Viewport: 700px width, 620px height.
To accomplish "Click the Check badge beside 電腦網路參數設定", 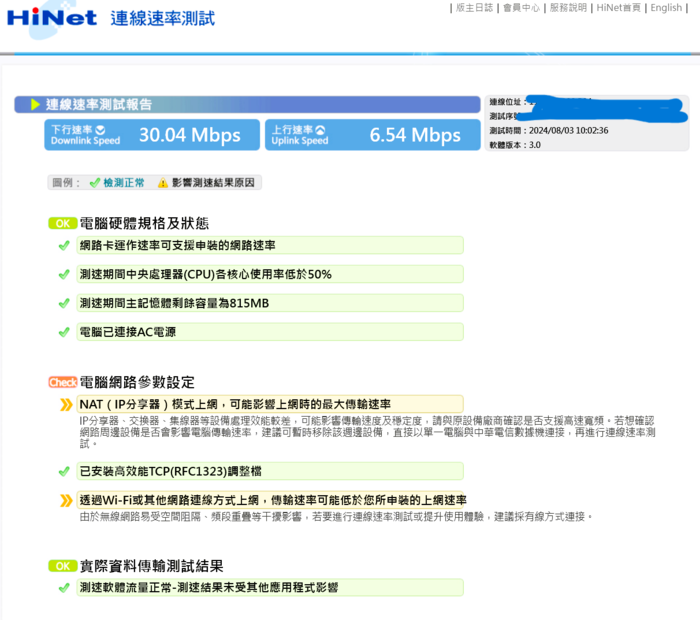I will 63,382.
